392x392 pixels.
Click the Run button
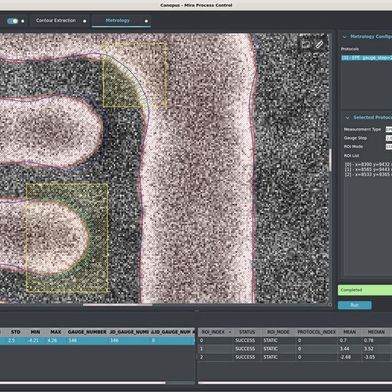coord(354,305)
